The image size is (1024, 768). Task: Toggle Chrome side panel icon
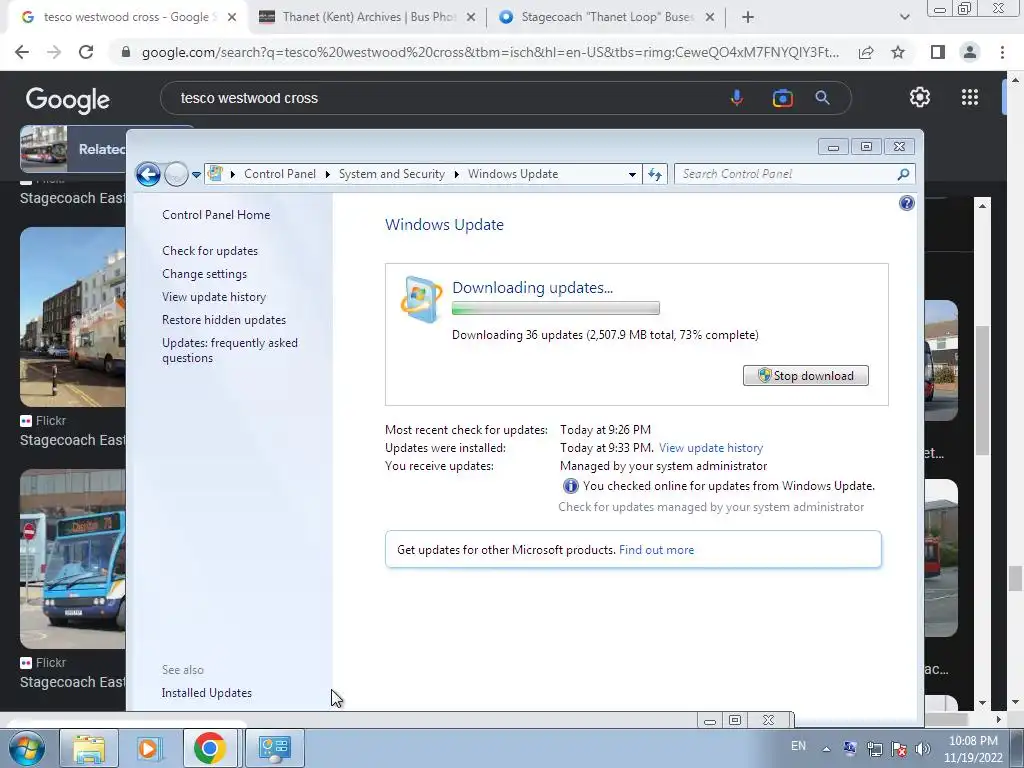coord(938,52)
